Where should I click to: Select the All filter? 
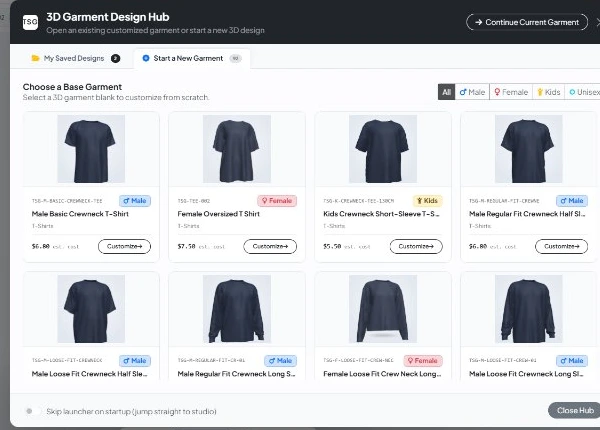pyautogui.click(x=446, y=92)
